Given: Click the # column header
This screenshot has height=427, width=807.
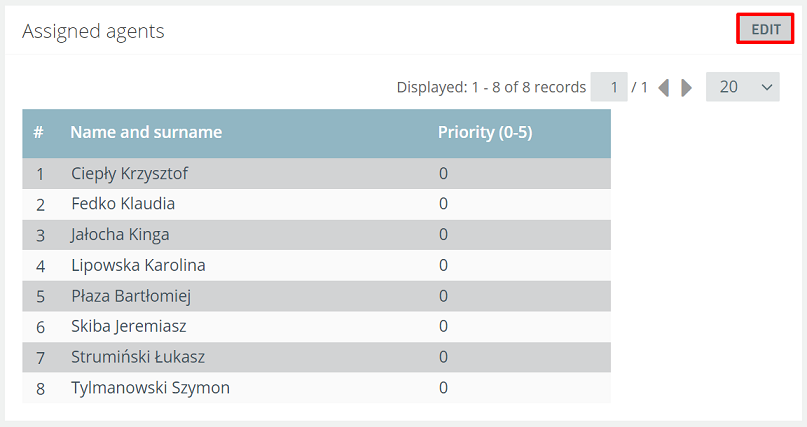Looking at the screenshot, I should click(x=38, y=132).
